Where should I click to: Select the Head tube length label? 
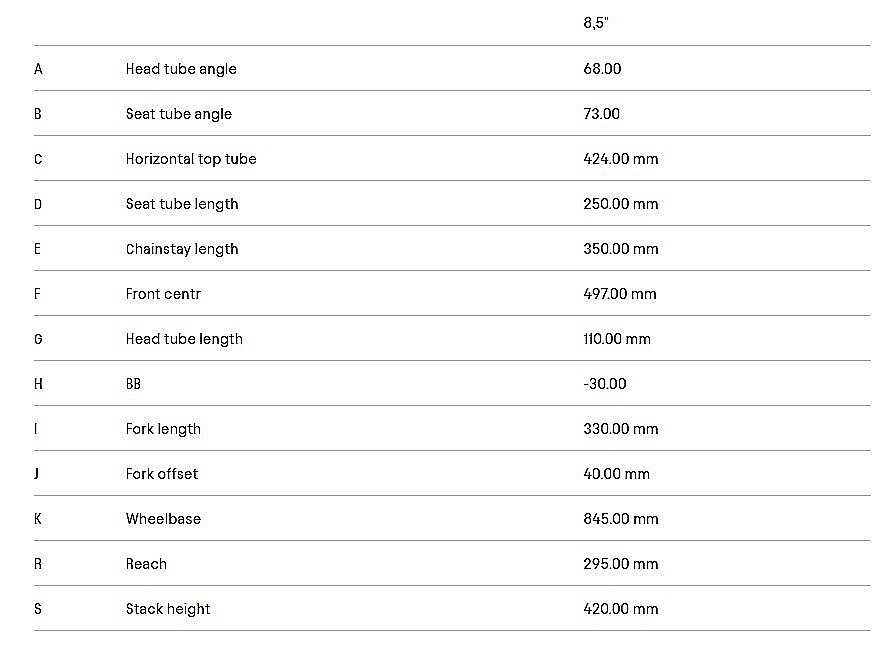tap(184, 339)
